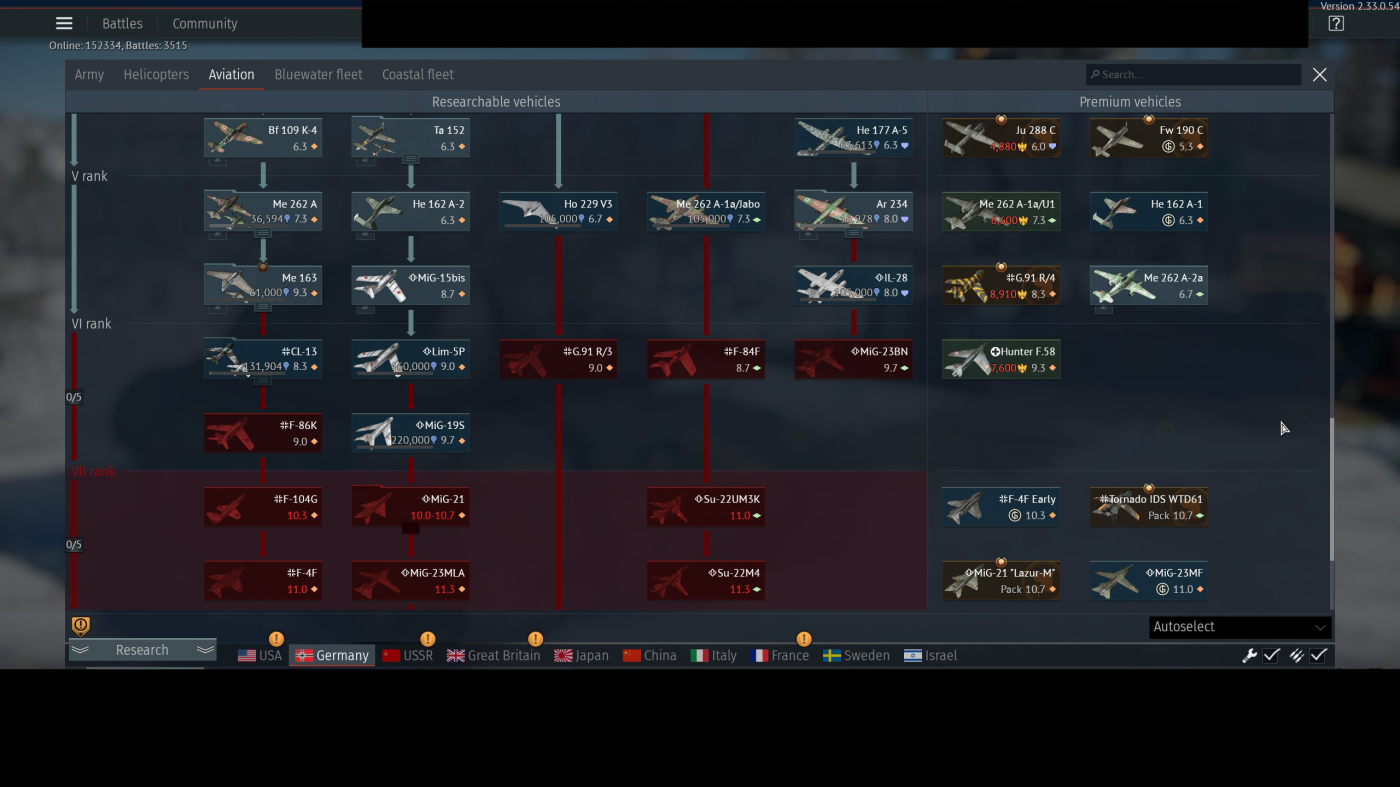Select the MiG-19S jet icon

(411, 434)
